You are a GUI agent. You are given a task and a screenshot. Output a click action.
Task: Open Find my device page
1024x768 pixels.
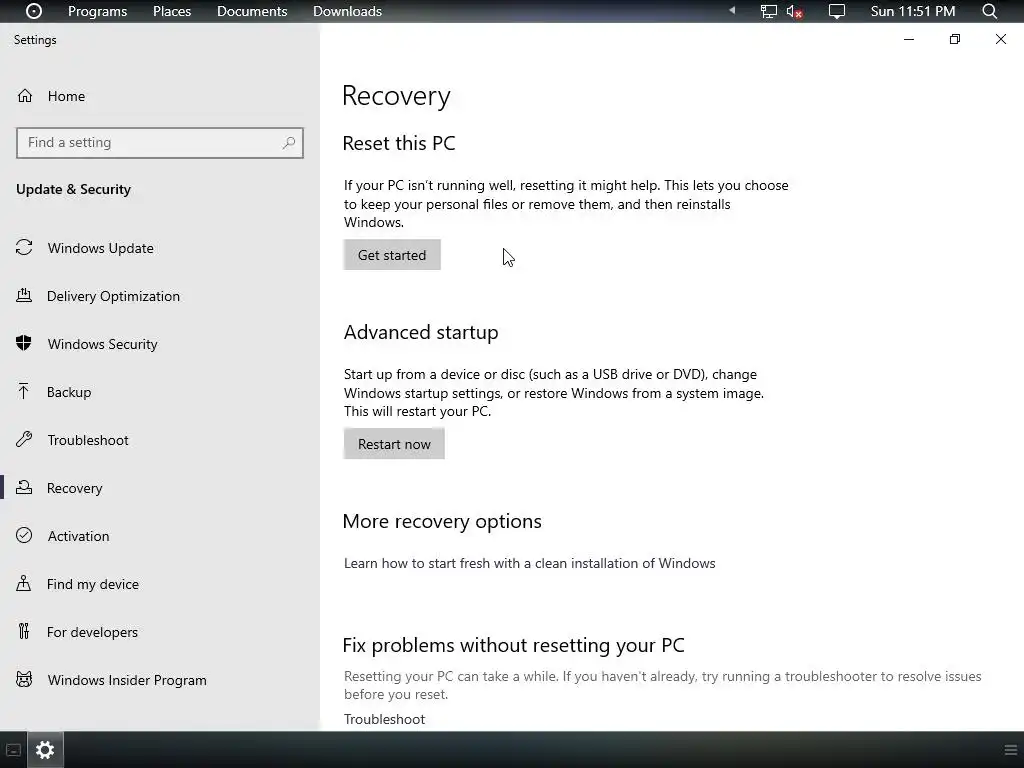pos(93,584)
